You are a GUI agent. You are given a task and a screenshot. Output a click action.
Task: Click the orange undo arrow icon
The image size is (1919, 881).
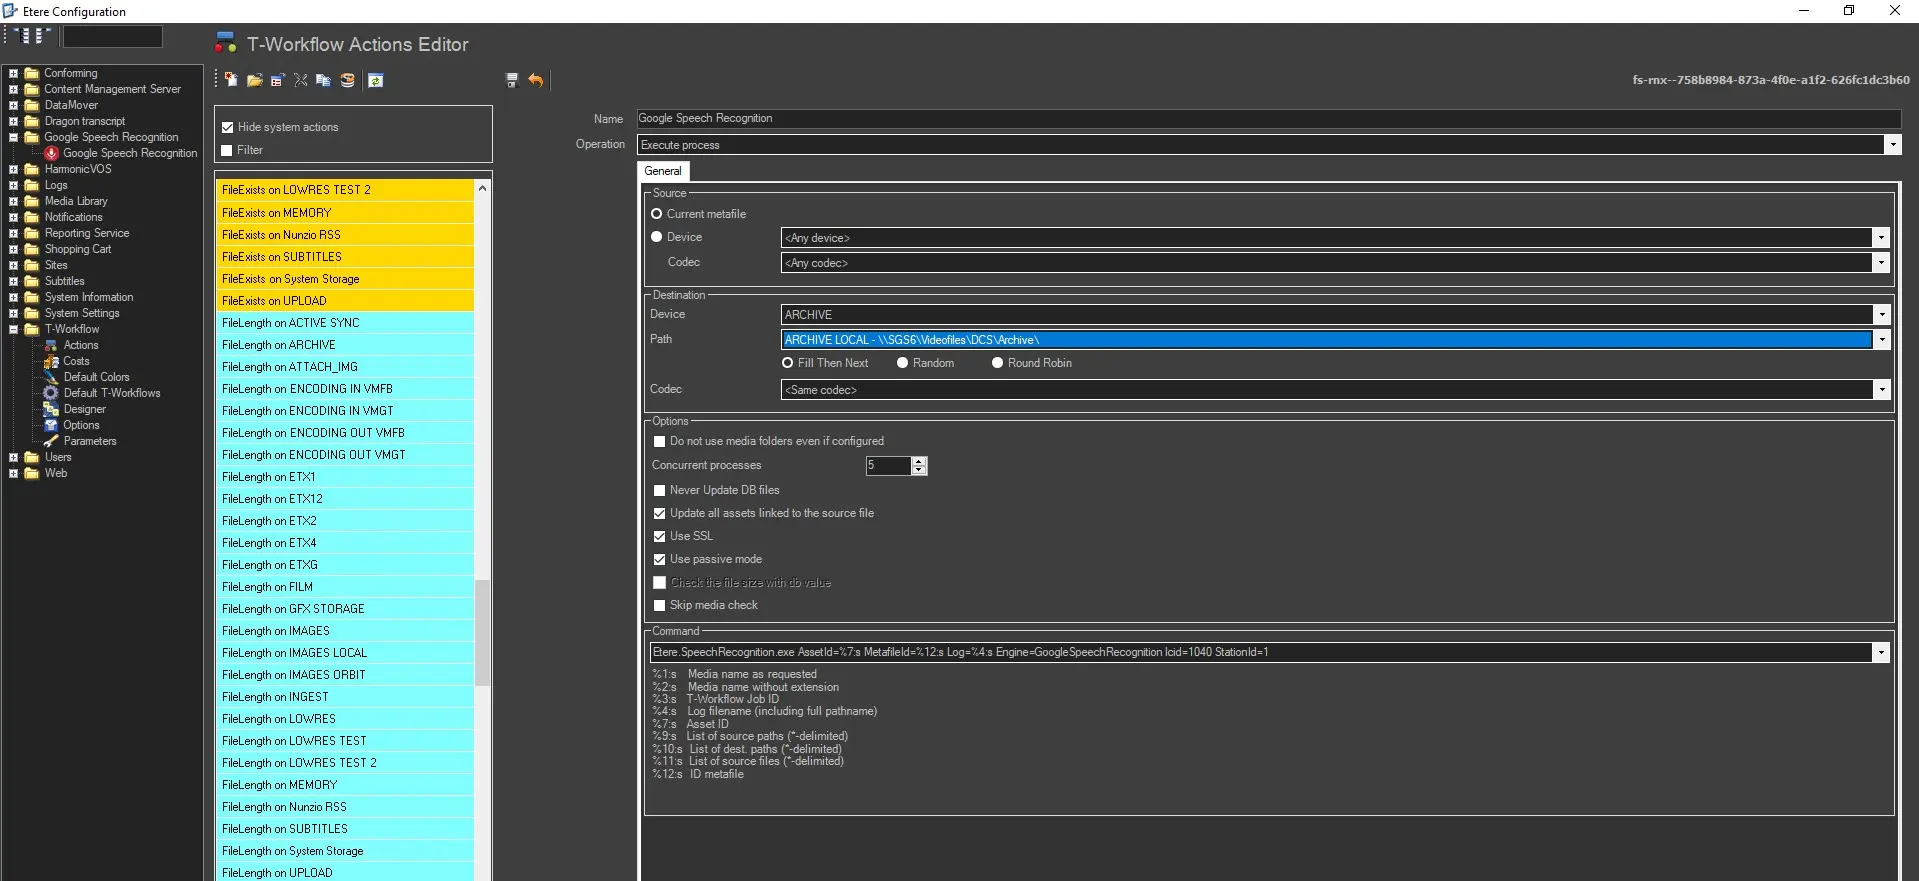536,80
